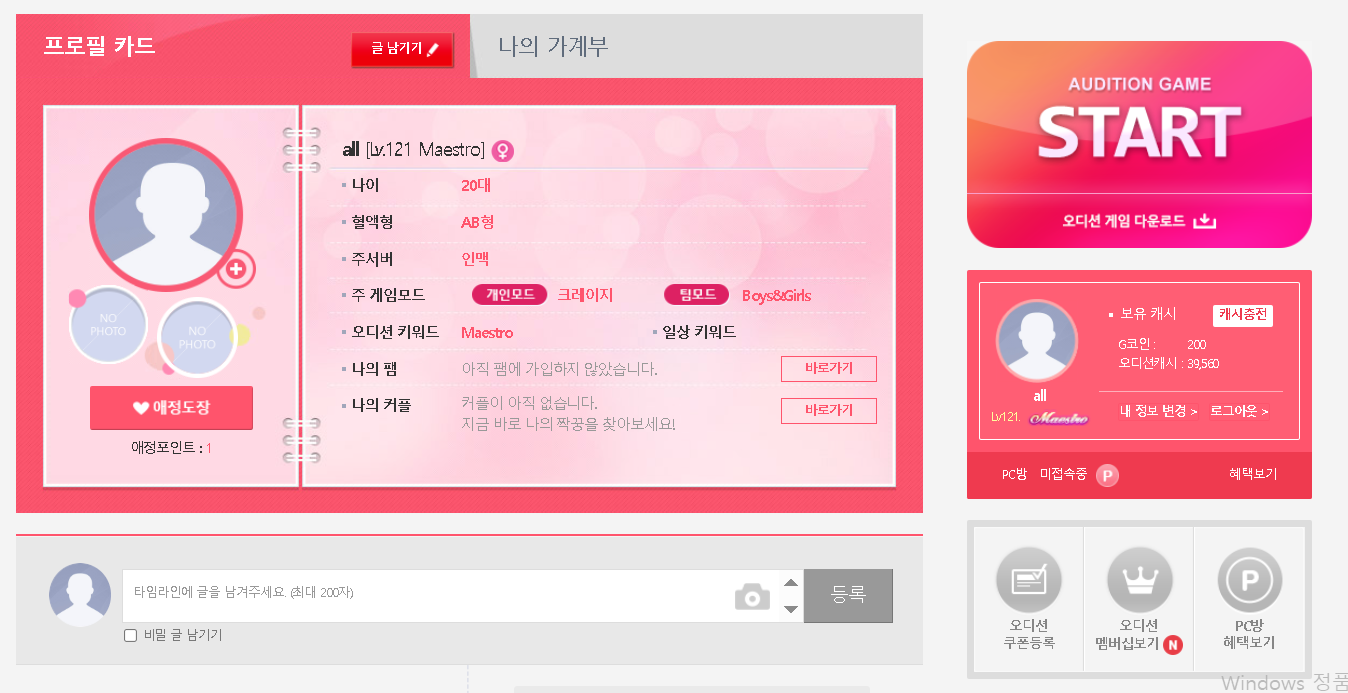
Task: Open the 내 정보 변경 link
Action: pyautogui.click(x=1158, y=411)
